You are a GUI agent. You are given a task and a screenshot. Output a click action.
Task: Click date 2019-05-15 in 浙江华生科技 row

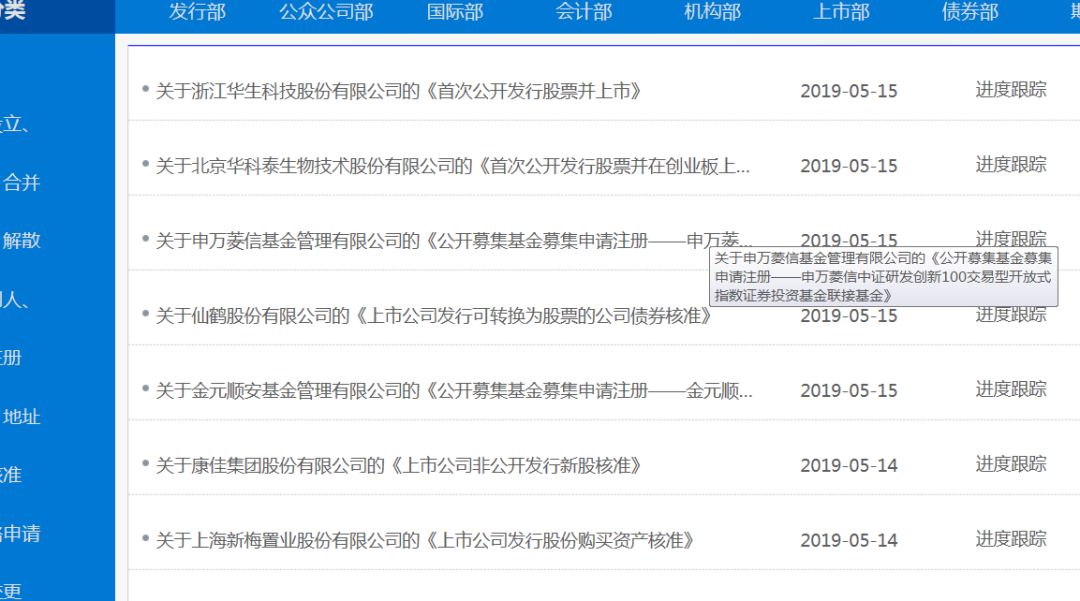849,91
